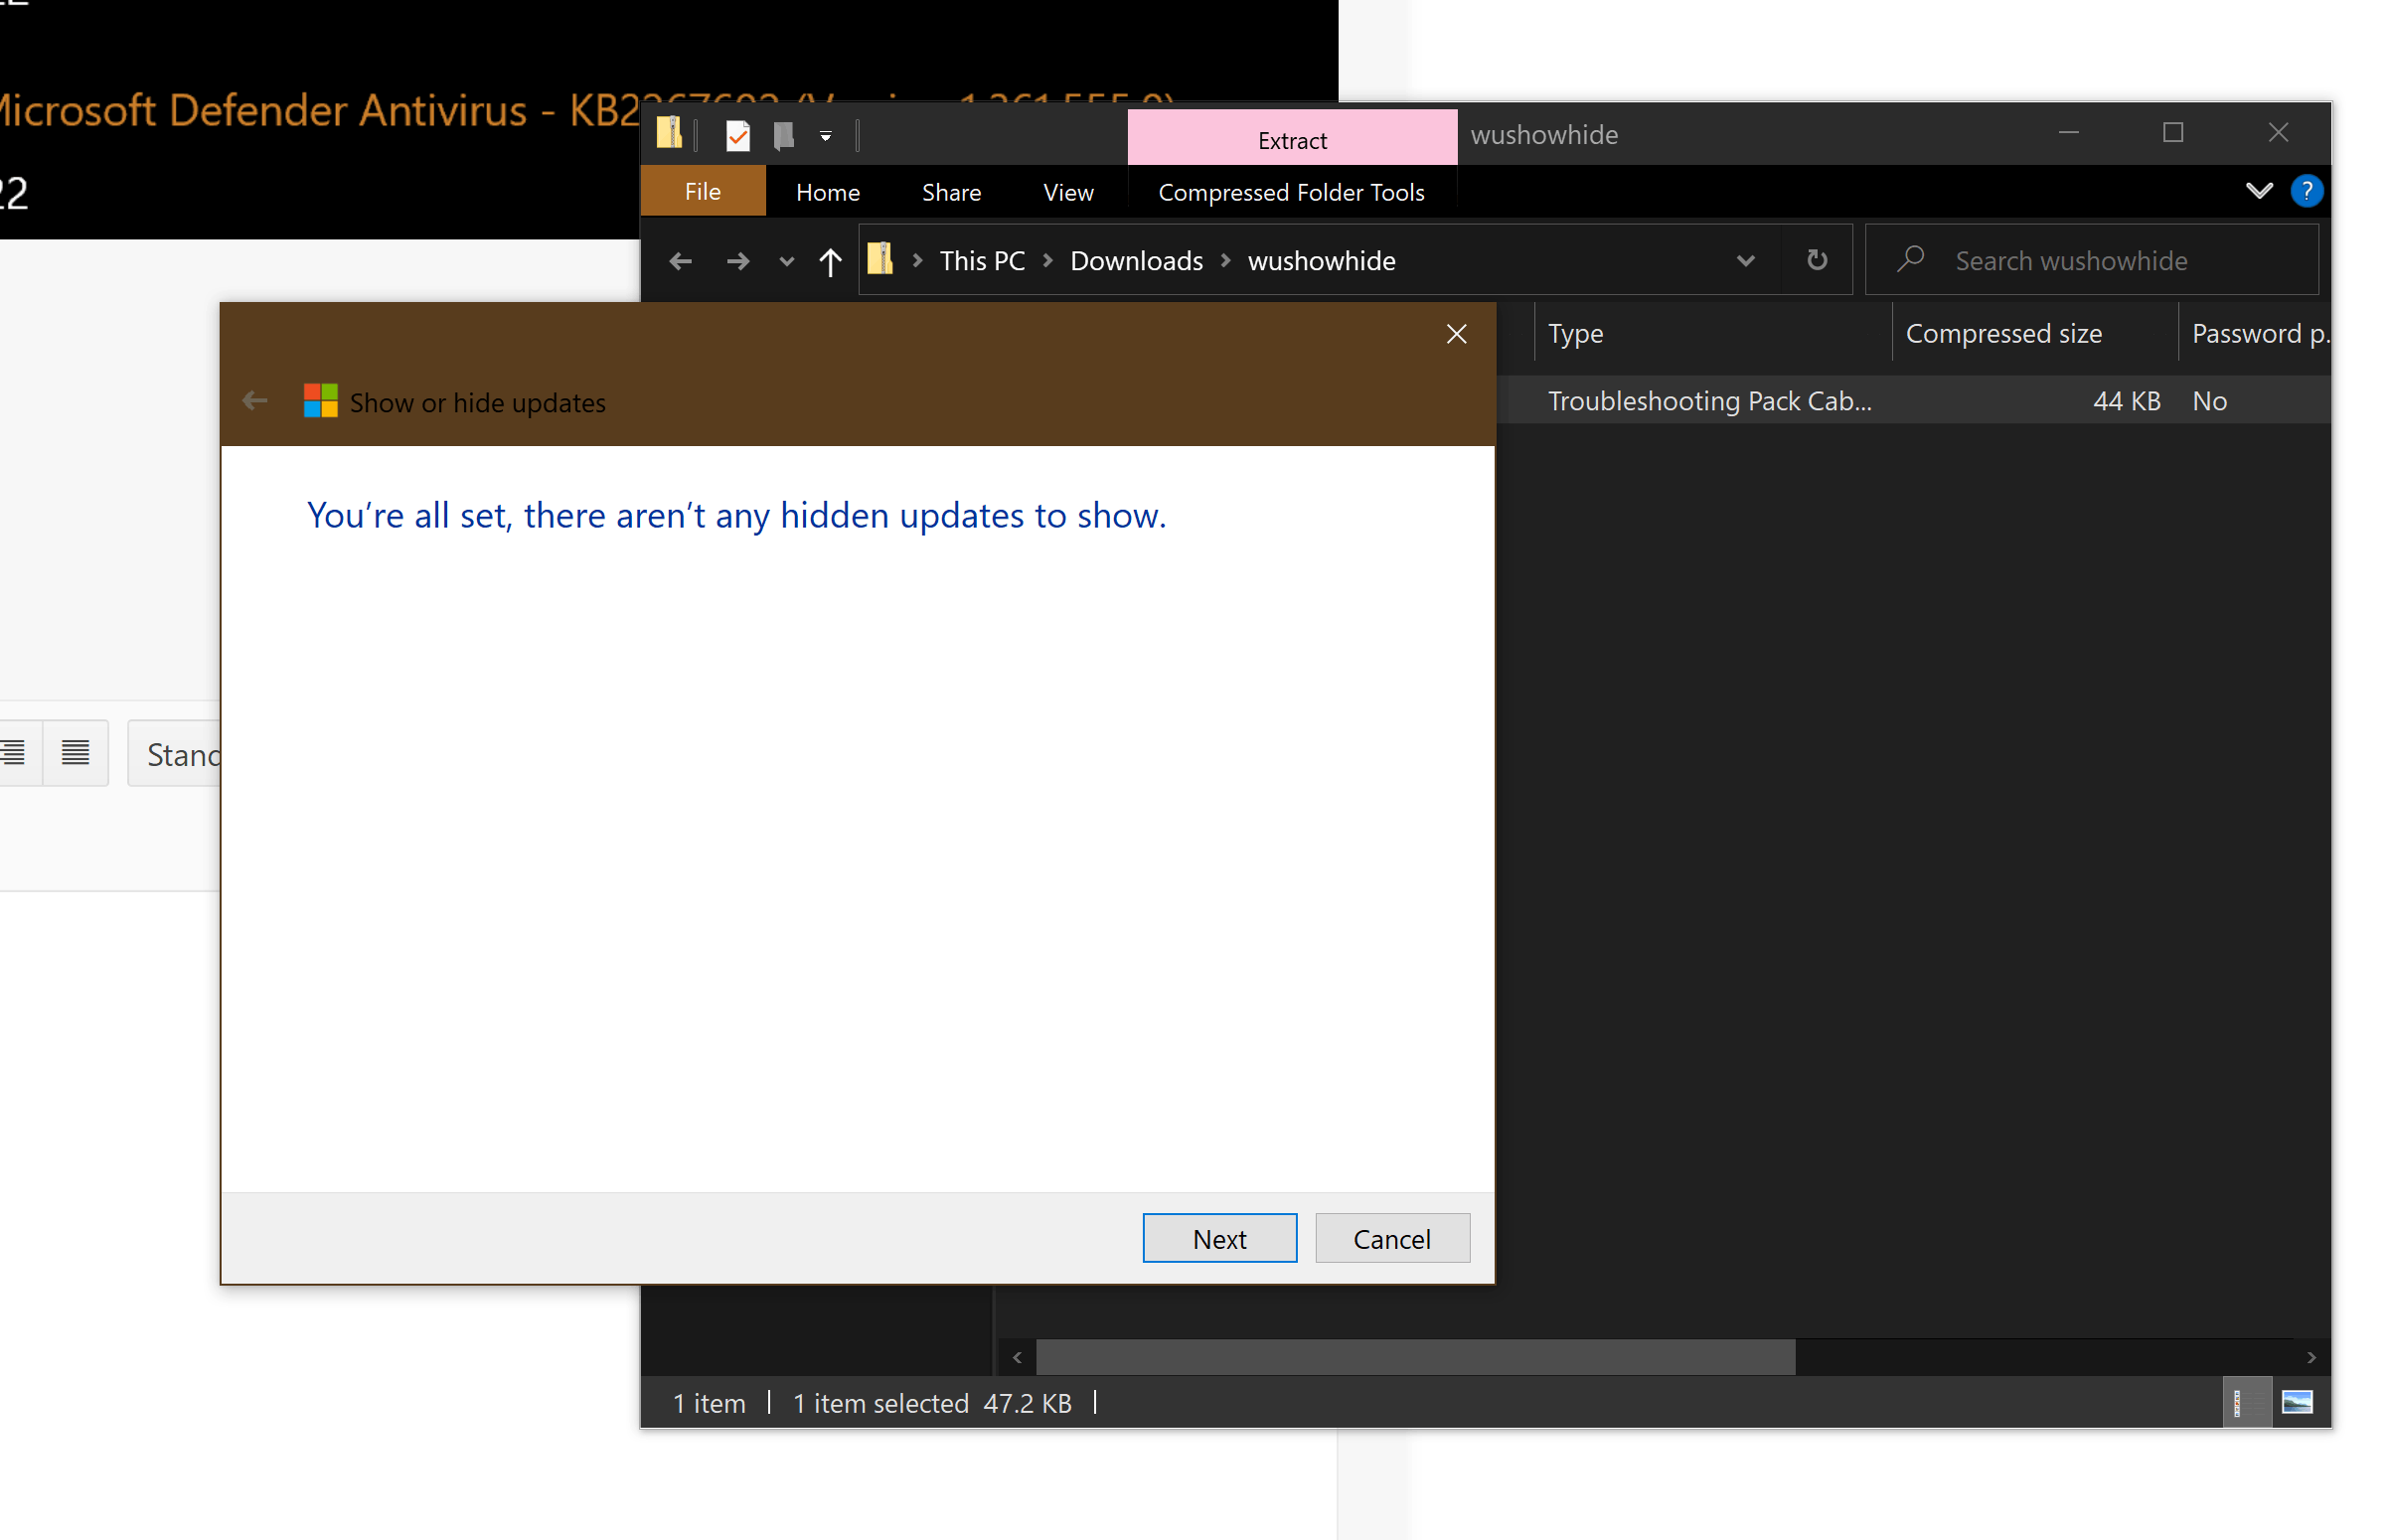Viewport: 2390px width, 1540px height.
Task: Switch to the Extract ribbon tab
Action: tap(1291, 140)
